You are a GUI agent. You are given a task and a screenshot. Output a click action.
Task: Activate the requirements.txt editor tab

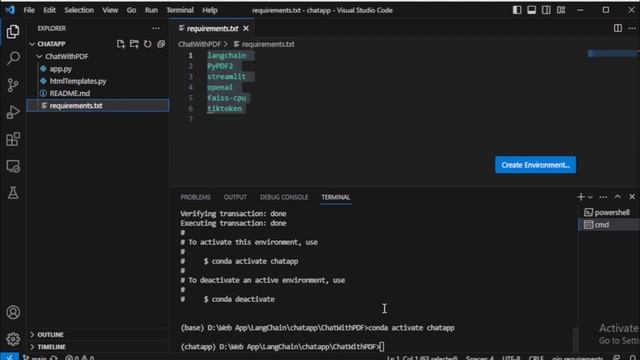pyautogui.click(x=211, y=28)
